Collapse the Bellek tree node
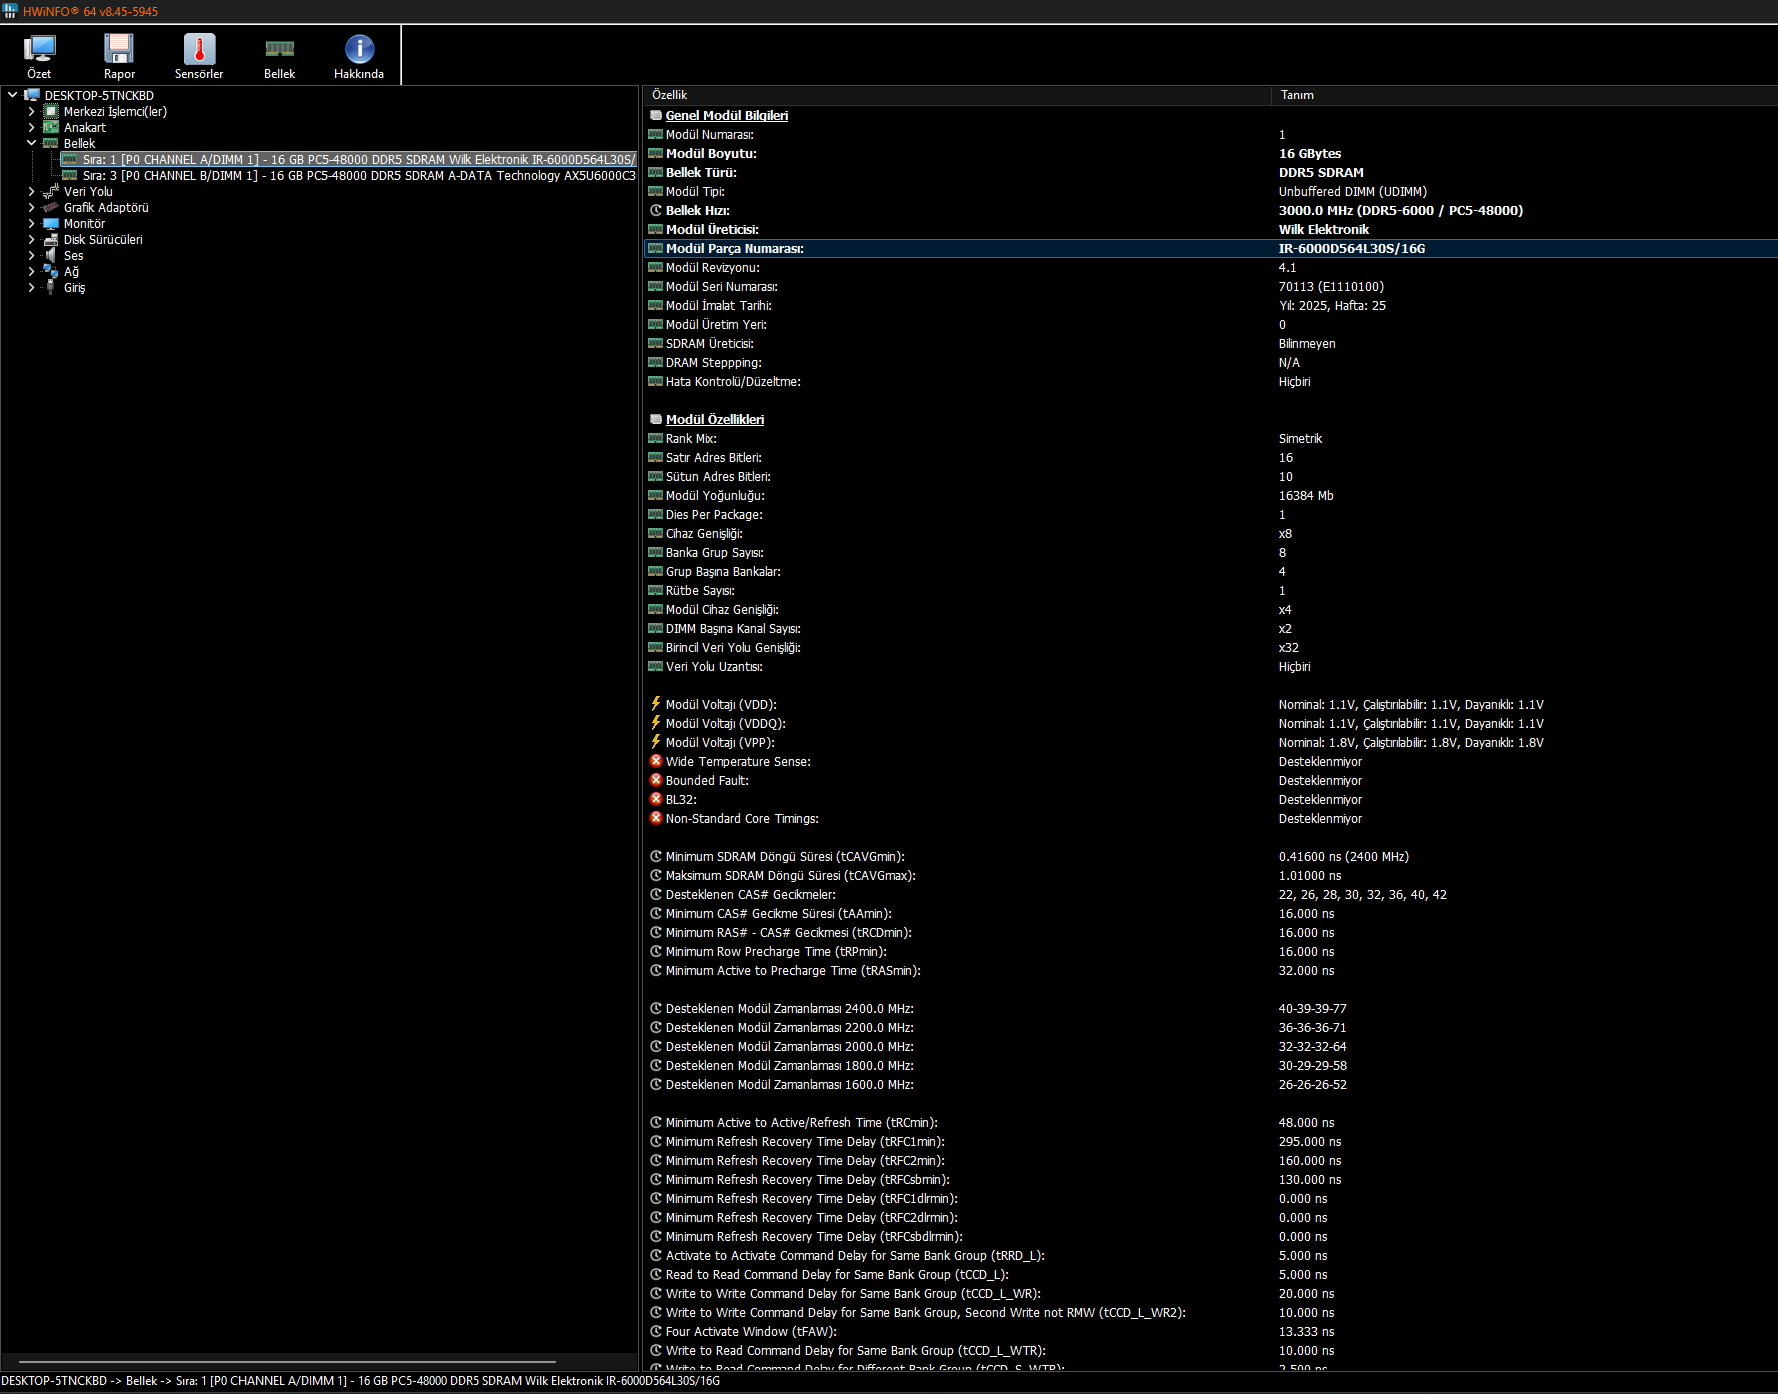Viewport: 1778px width, 1394px height. [x=31, y=143]
